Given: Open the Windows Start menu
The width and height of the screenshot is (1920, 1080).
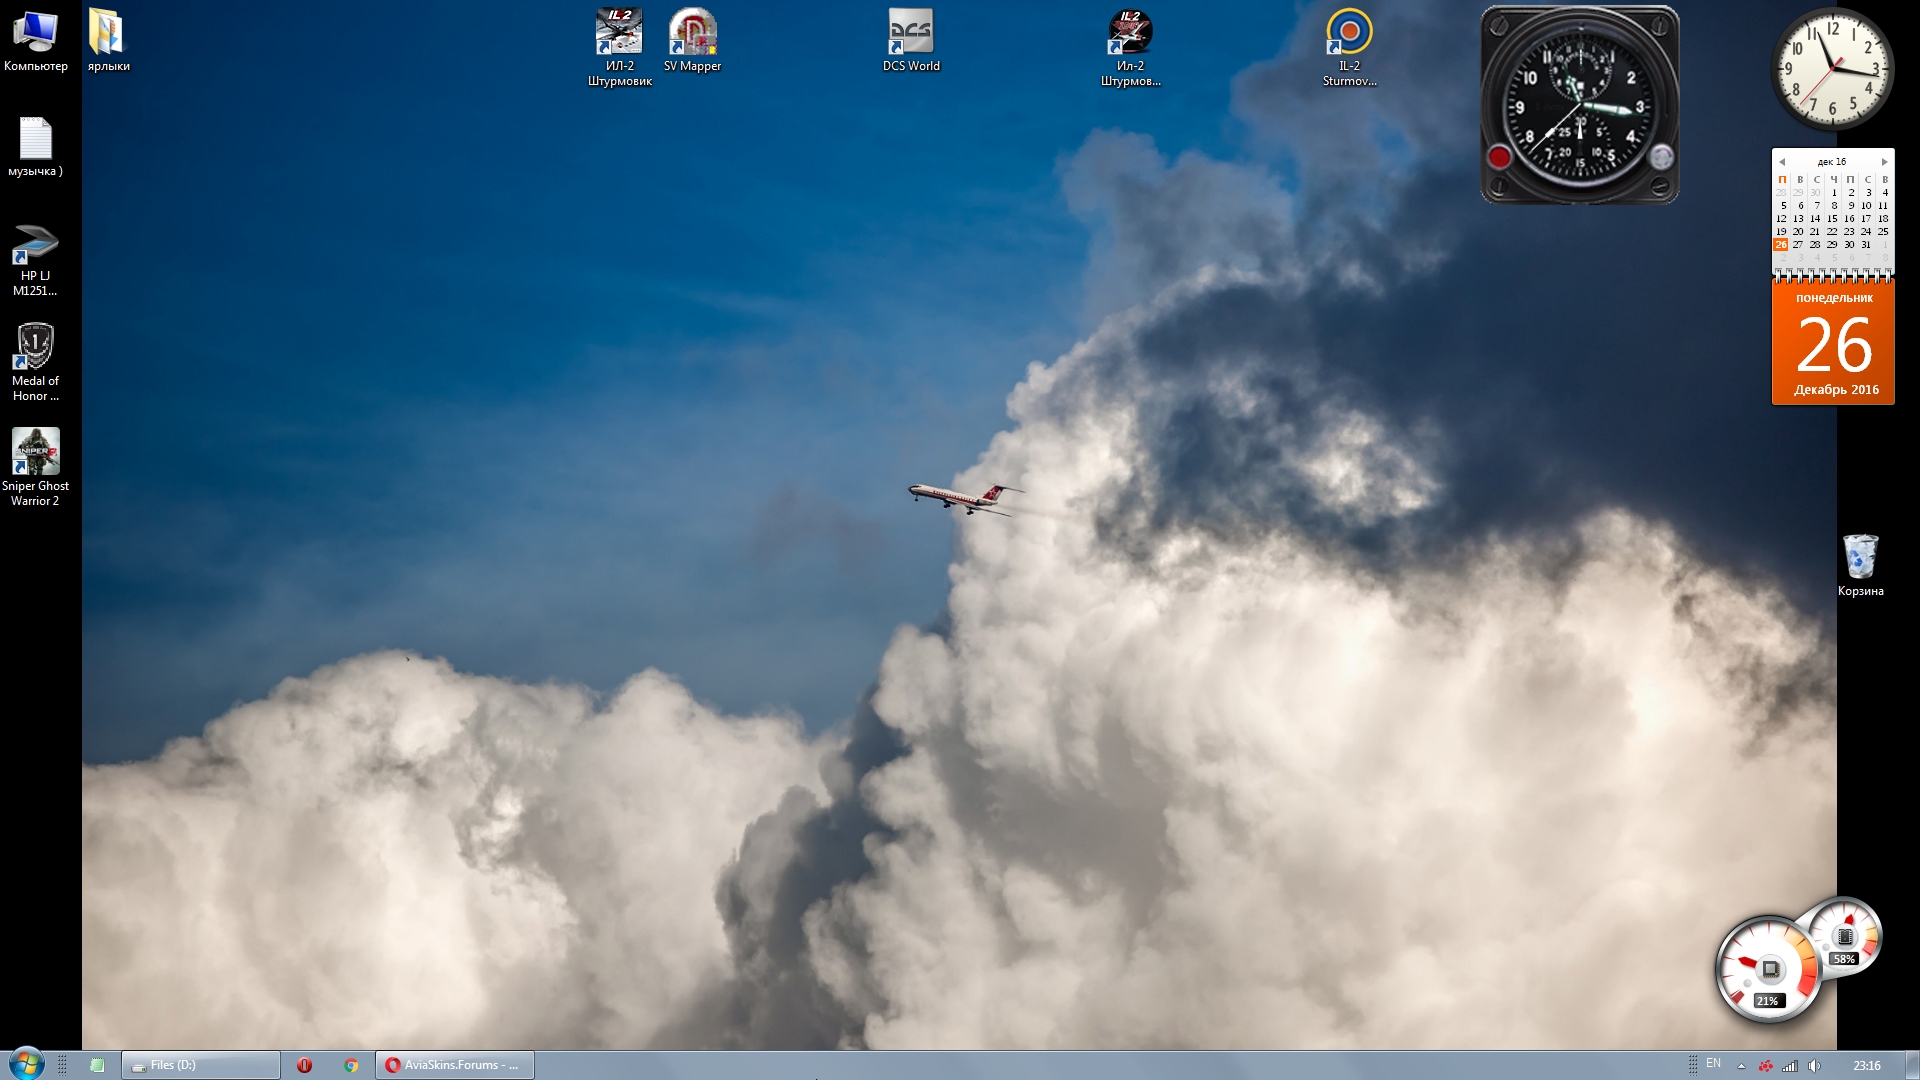Looking at the screenshot, I should click(26, 1064).
